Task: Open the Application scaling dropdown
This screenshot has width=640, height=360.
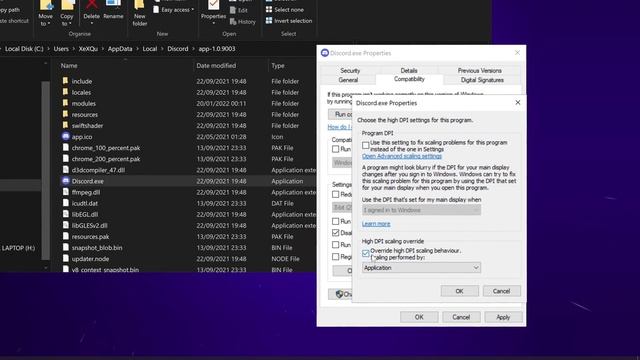Action: 421,268
